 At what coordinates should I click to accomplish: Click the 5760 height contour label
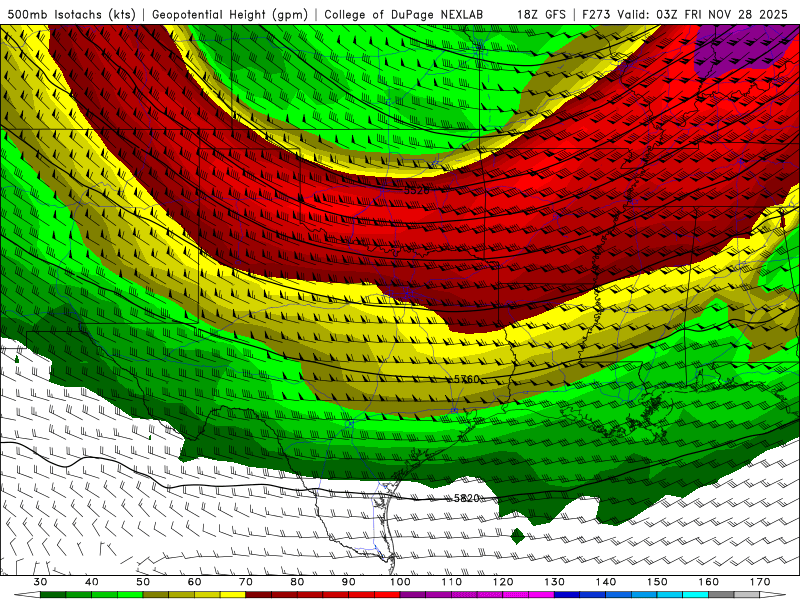tap(467, 379)
